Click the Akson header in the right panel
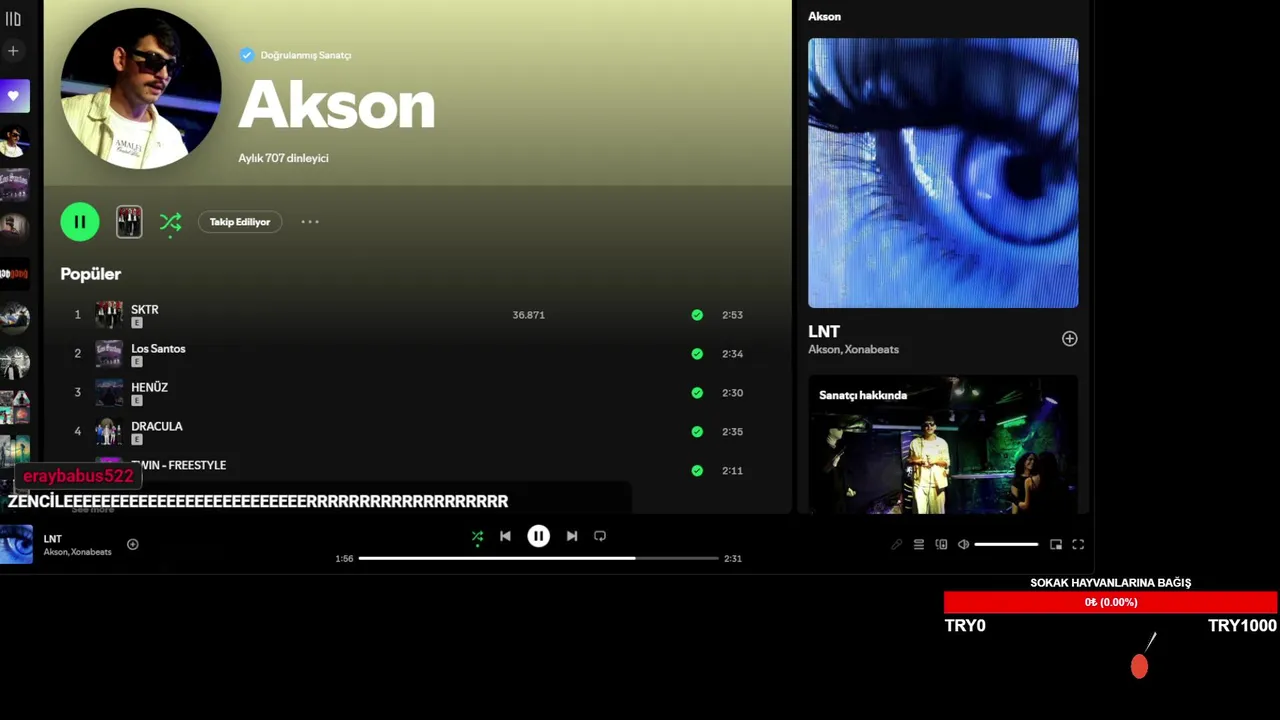Screen dimensions: 1280x720 [824, 16]
